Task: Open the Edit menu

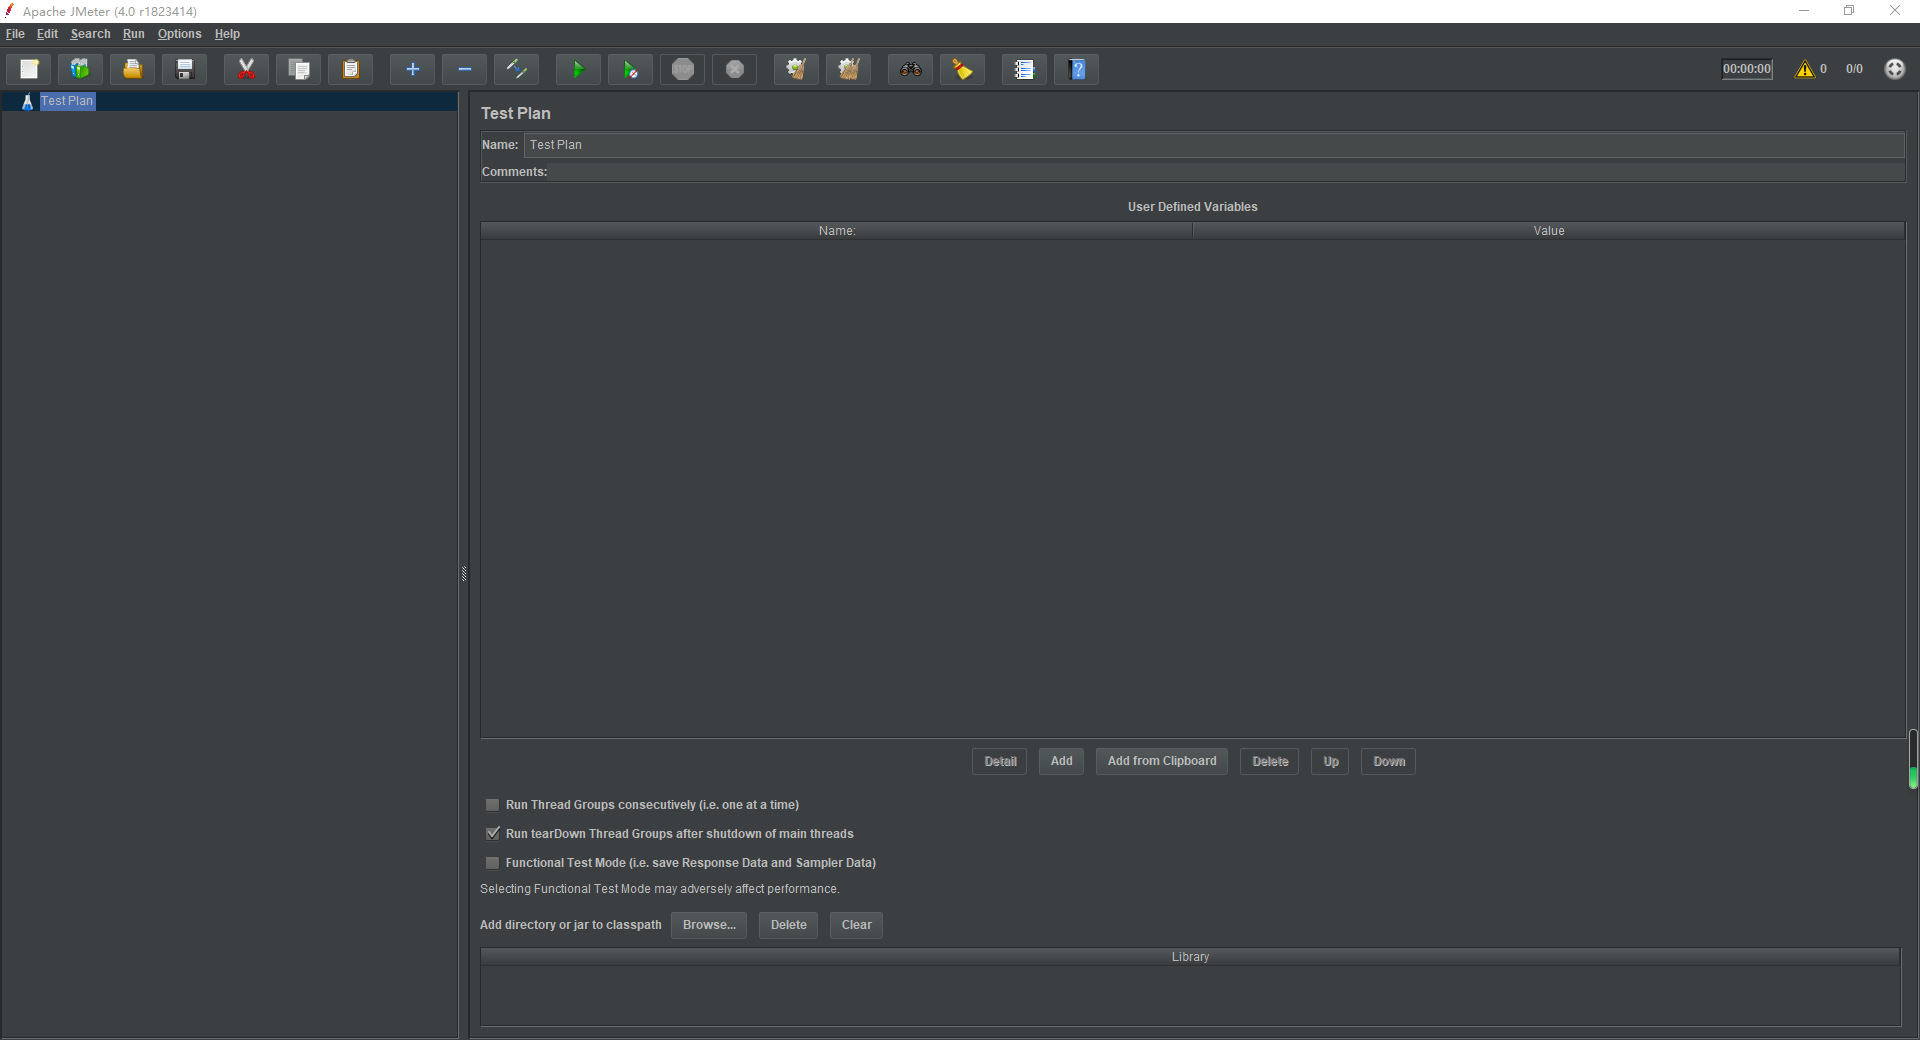Action: [x=47, y=34]
